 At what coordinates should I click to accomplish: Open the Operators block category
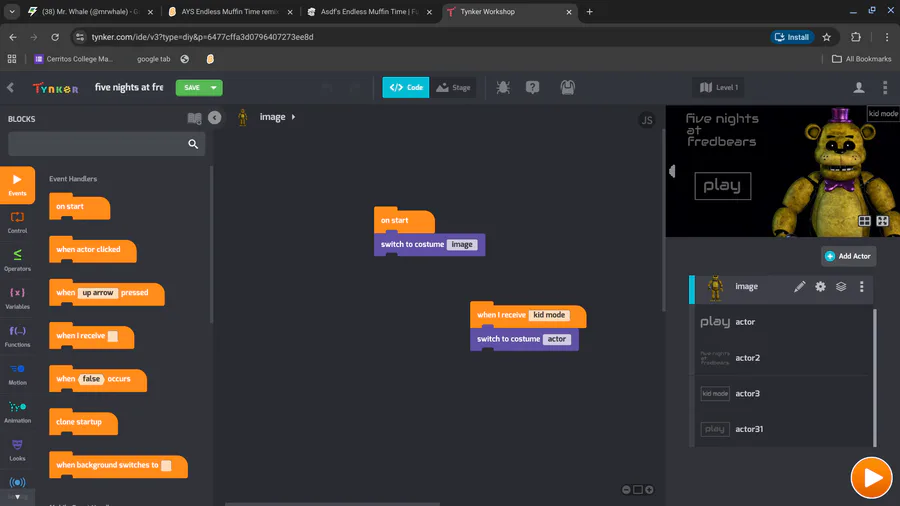point(17,260)
